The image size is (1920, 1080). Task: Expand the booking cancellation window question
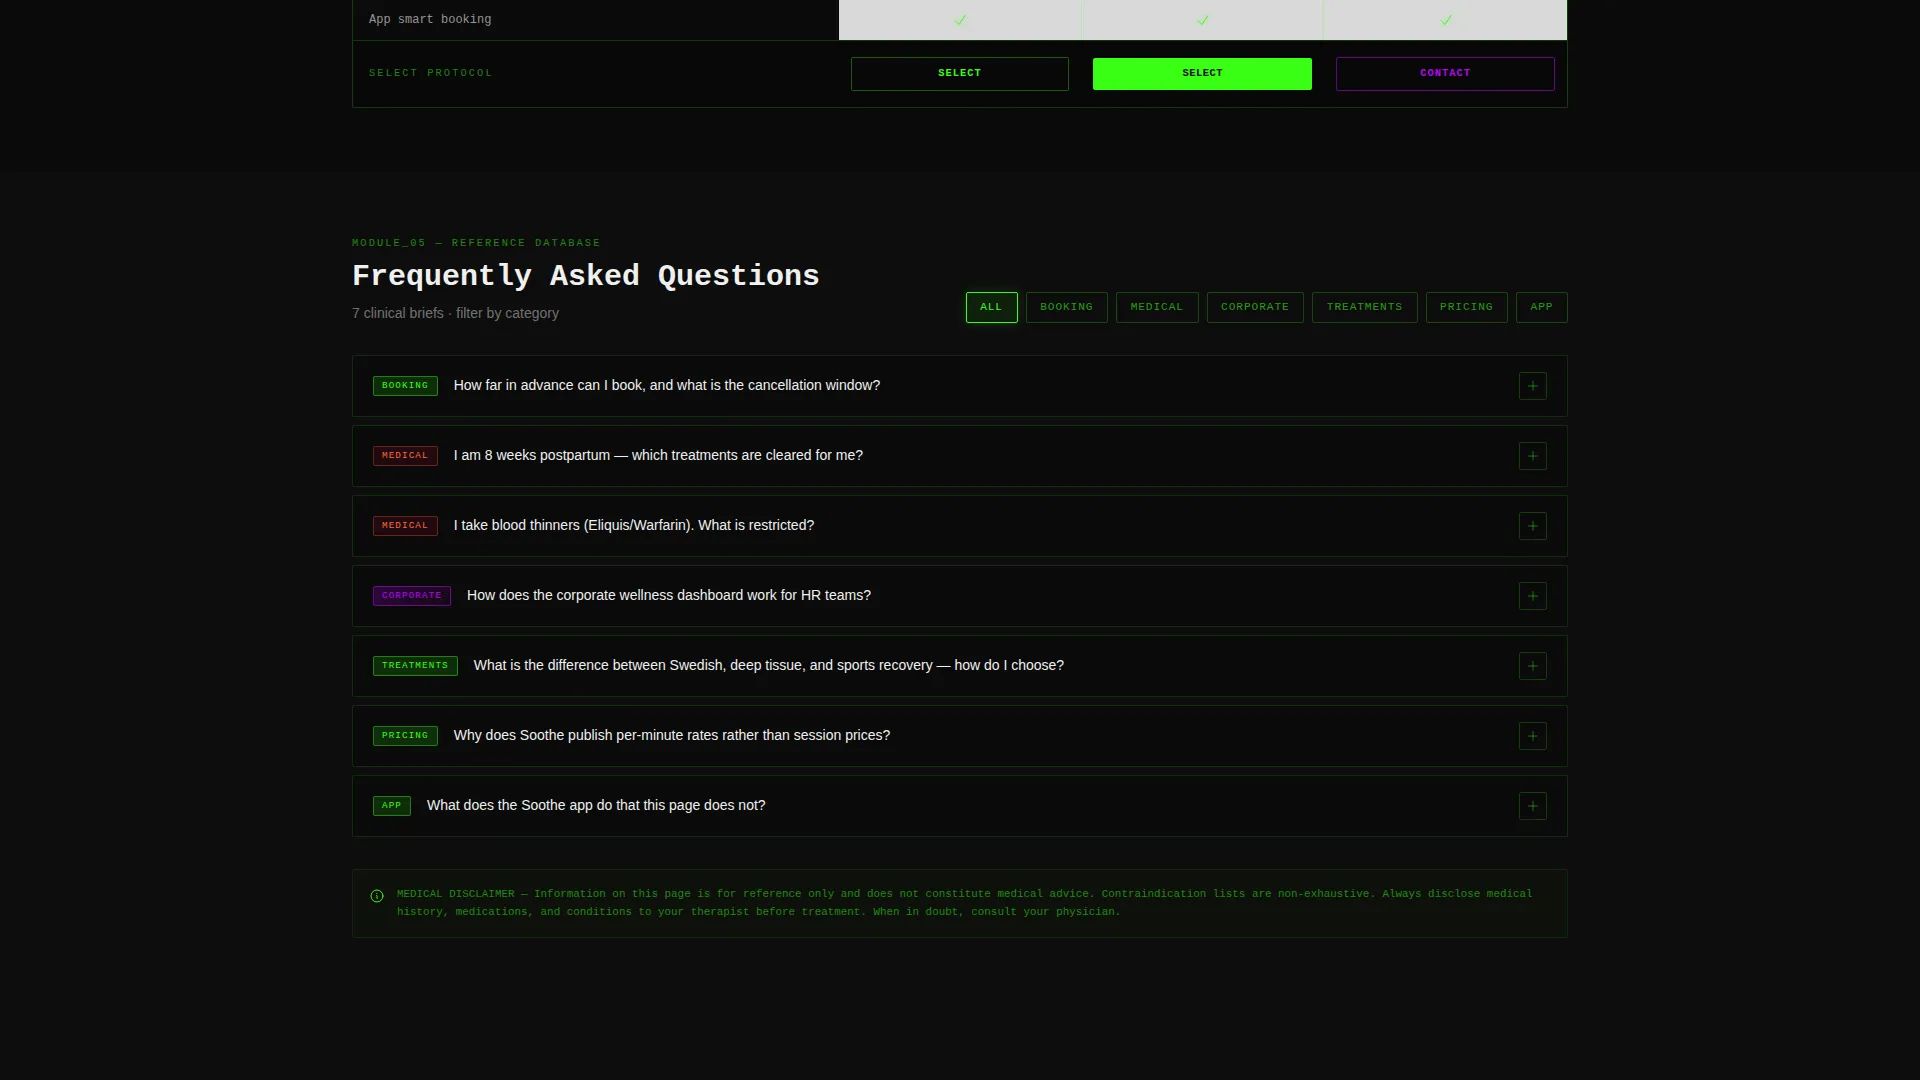point(959,386)
